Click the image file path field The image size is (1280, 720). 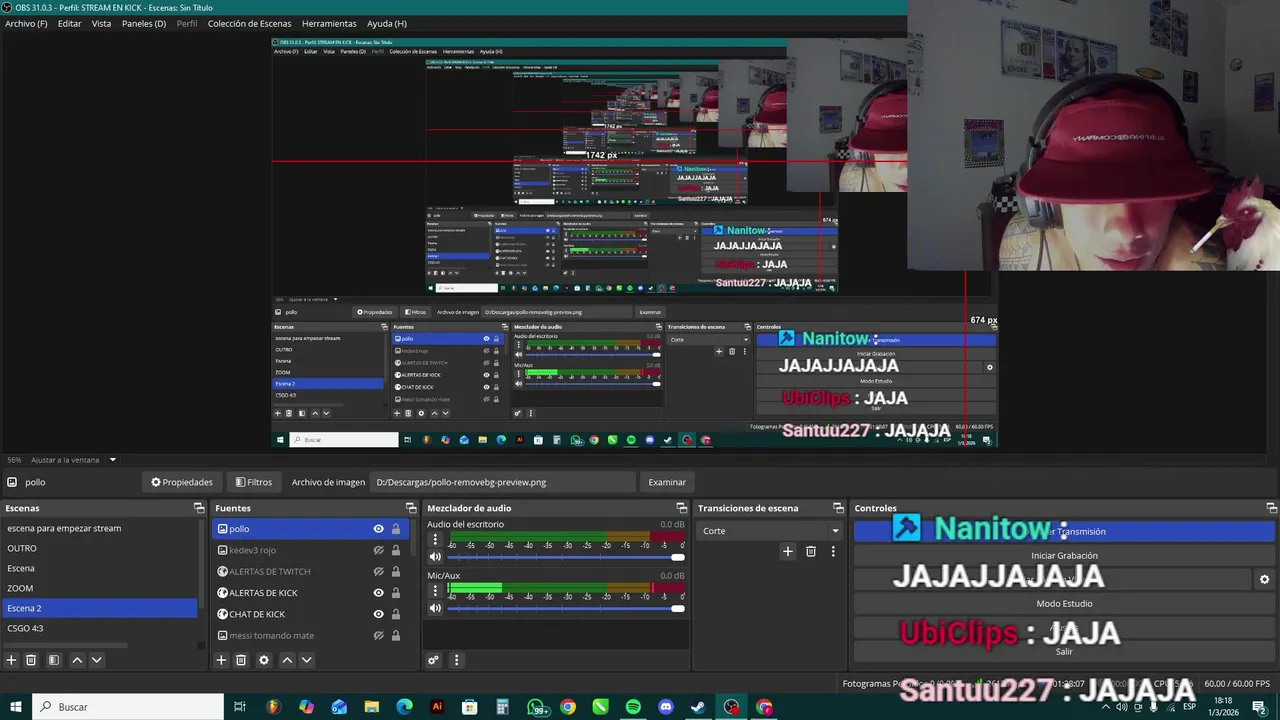503,482
